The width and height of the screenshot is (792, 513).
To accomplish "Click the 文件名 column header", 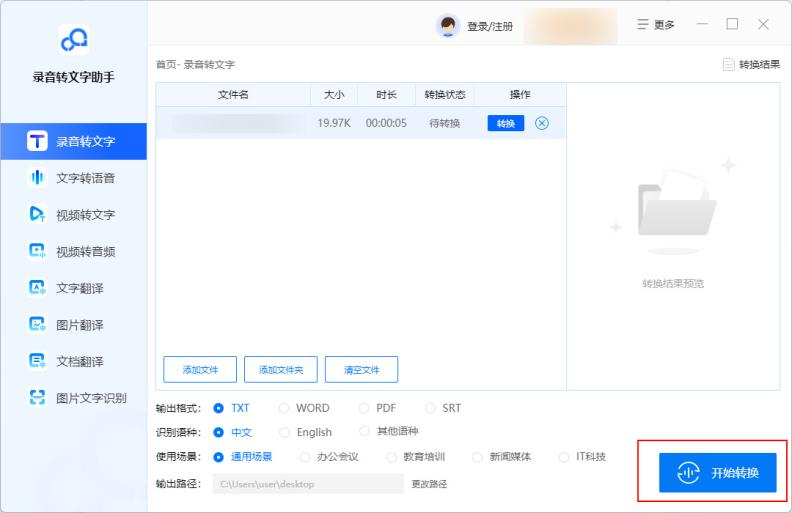I will click(x=233, y=94).
